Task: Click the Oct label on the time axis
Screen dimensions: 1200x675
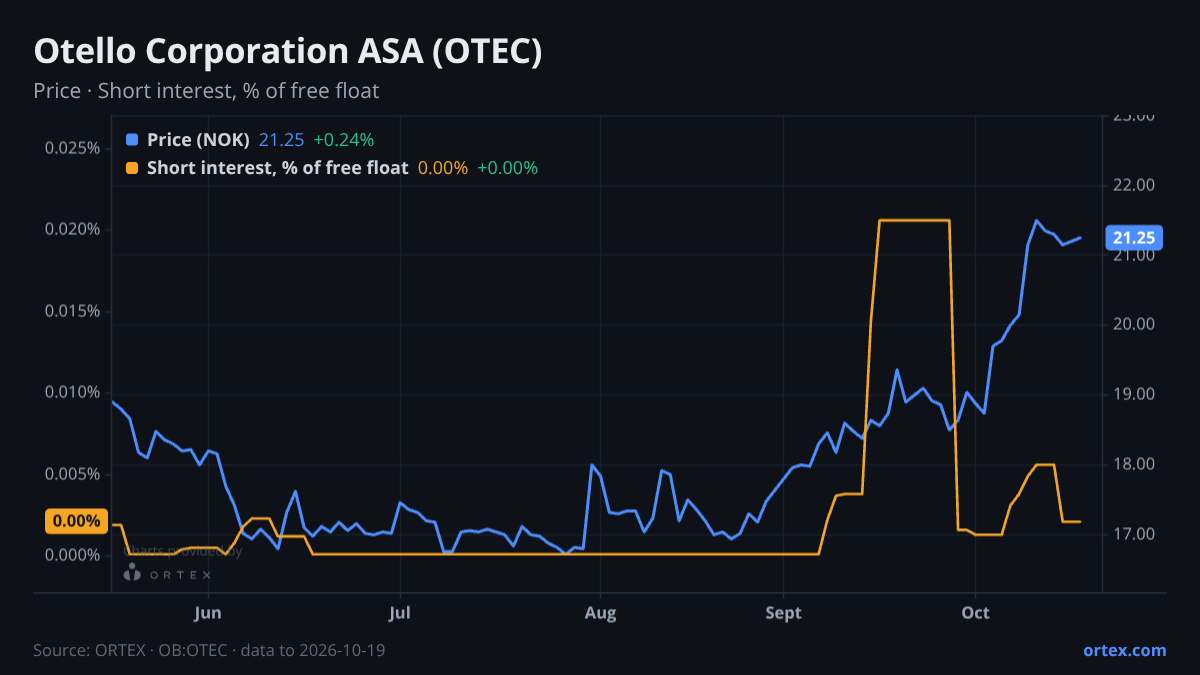Action: (975, 613)
